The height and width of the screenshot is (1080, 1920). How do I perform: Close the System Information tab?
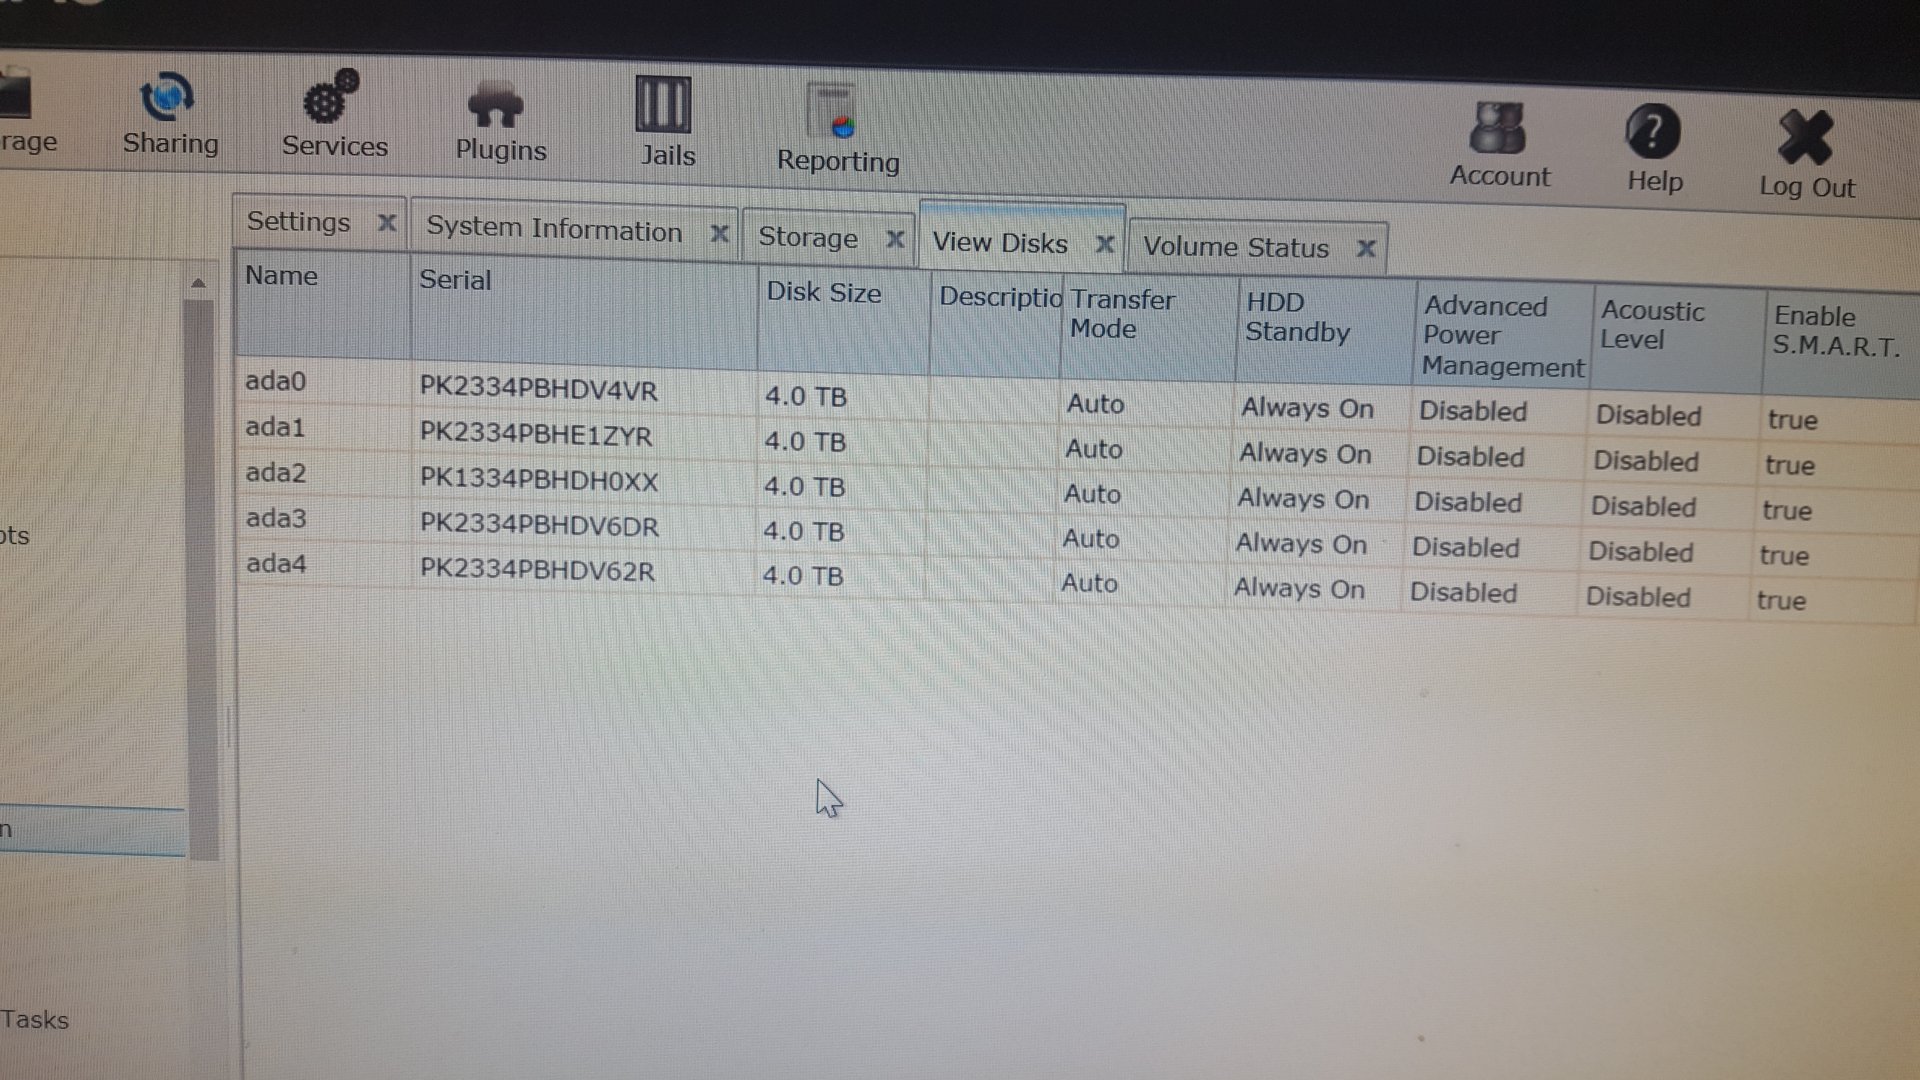719,234
